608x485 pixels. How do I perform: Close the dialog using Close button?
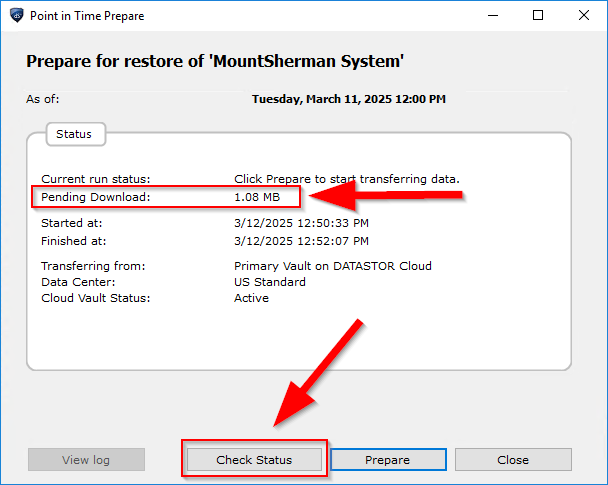[513, 460]
